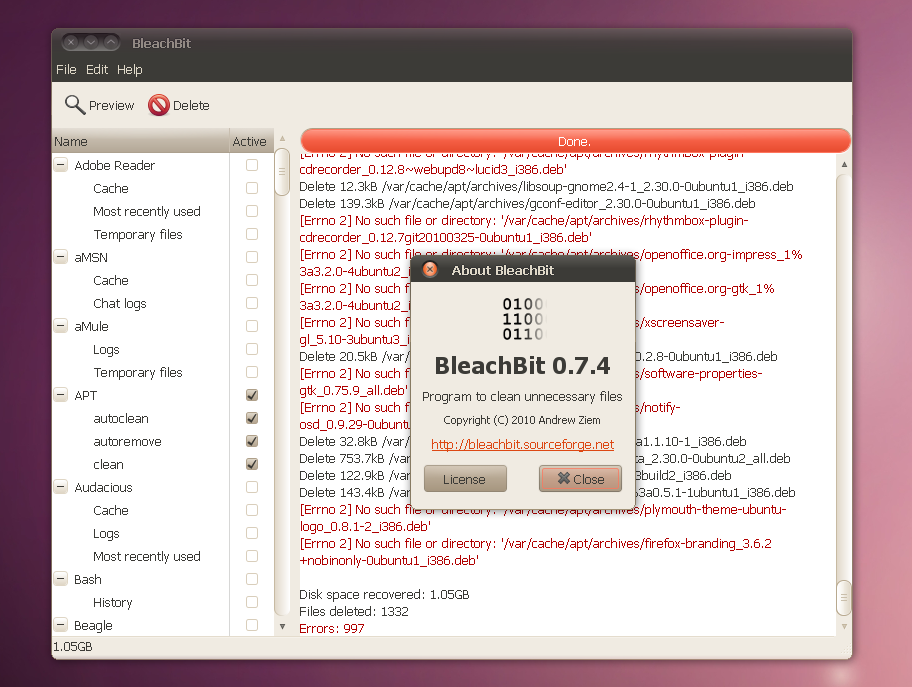This screenshot has width=912, height=687.
Task: Click the Name column header
Action: pos(141,141)
